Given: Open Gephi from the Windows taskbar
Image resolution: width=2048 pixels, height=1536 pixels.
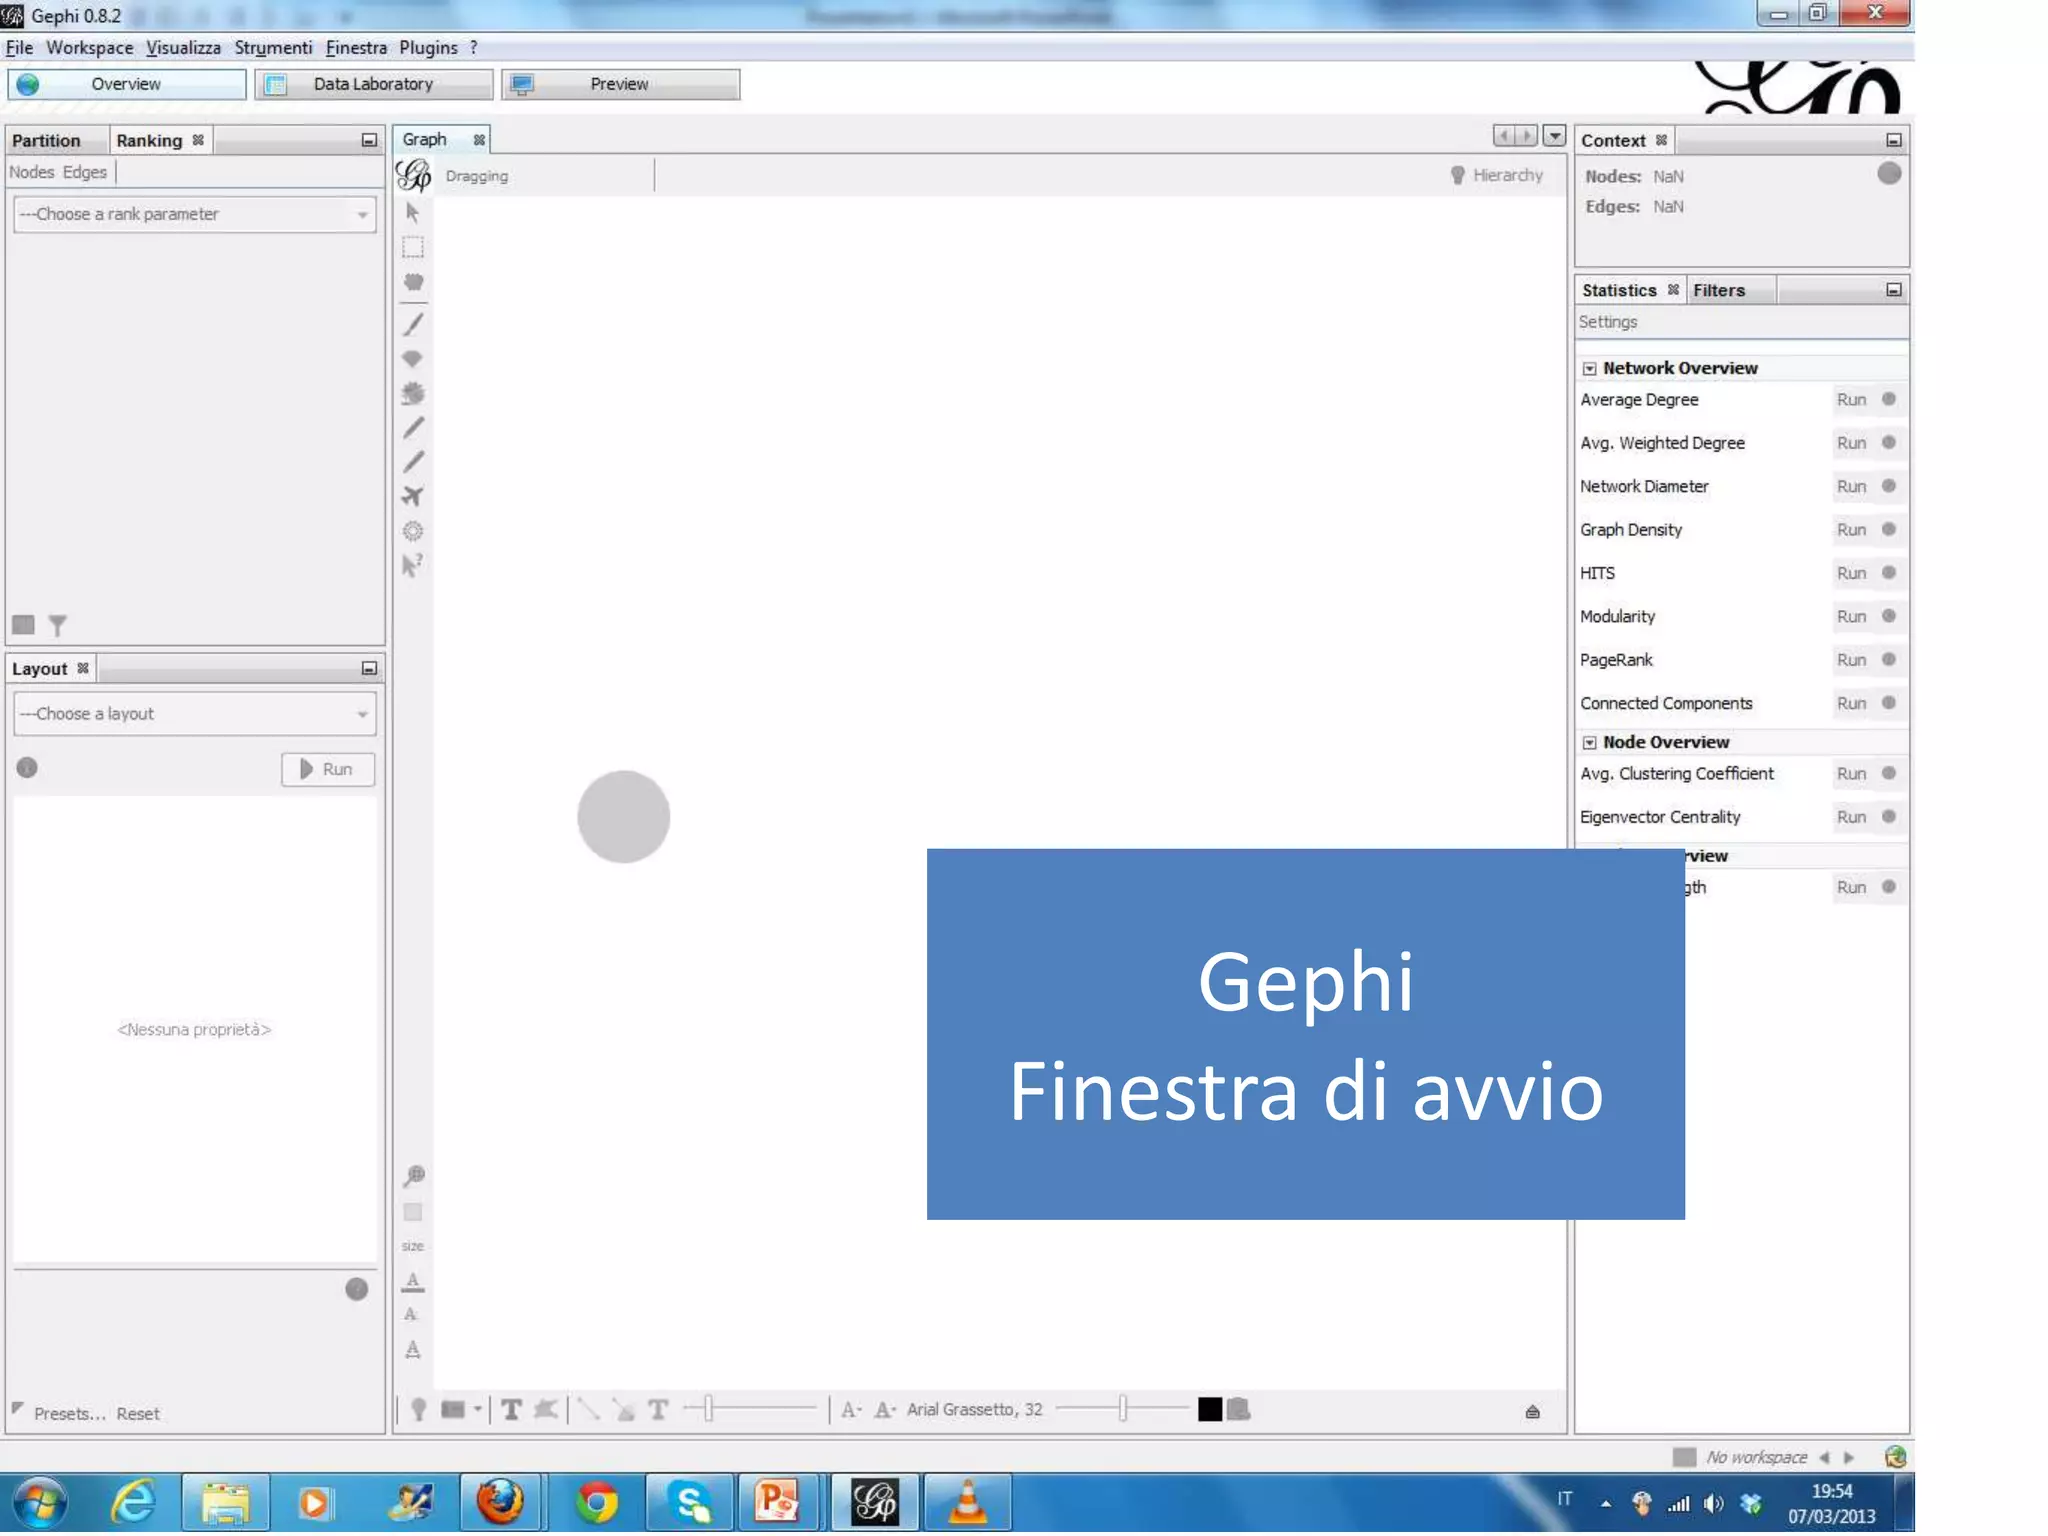Looking at the screenshot, I should click(875, 1502).
